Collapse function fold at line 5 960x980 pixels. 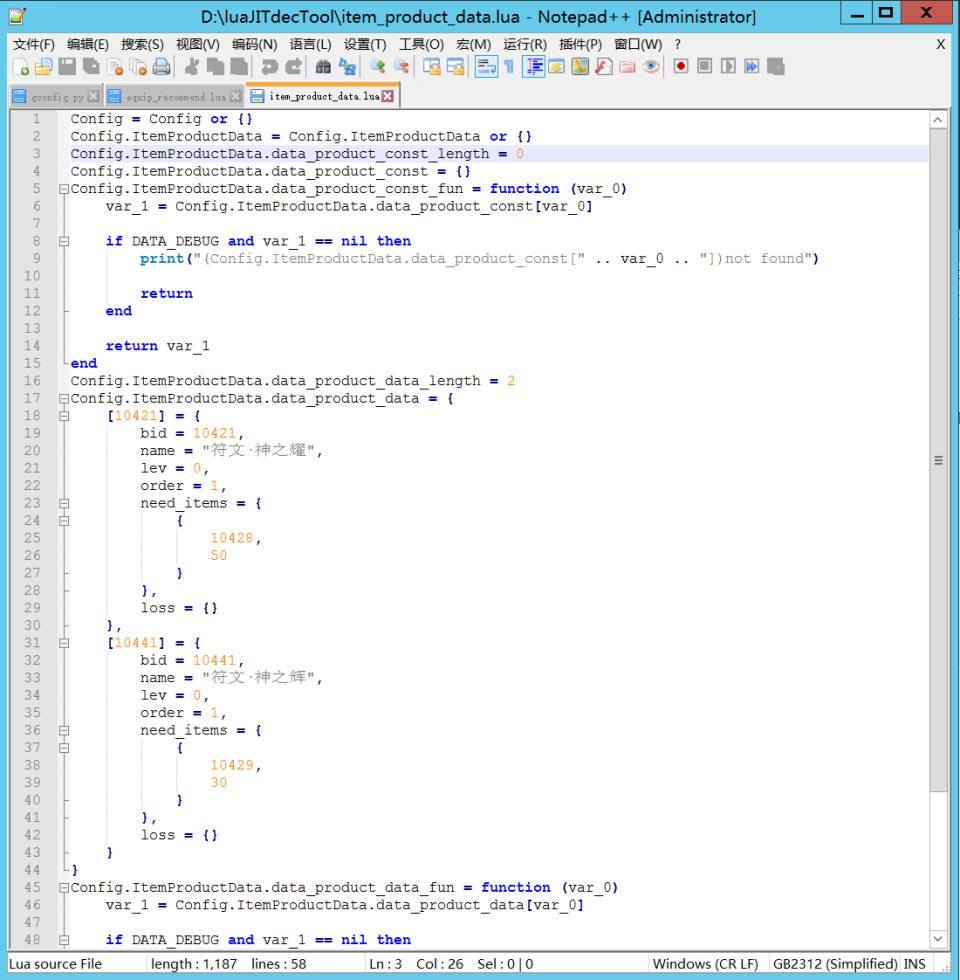click(64, 189)
